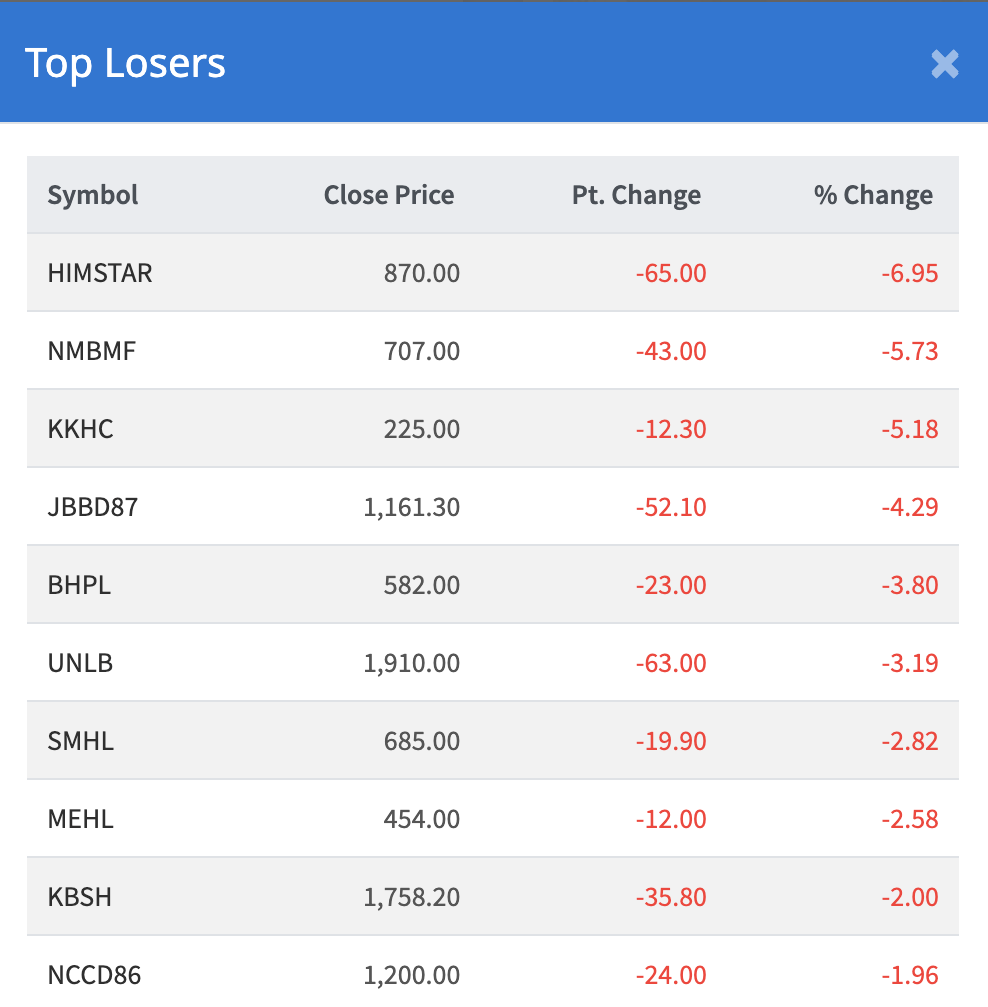
Task: Click the Symbol column header
Action: pyautogui.click(x=93, y=195)
